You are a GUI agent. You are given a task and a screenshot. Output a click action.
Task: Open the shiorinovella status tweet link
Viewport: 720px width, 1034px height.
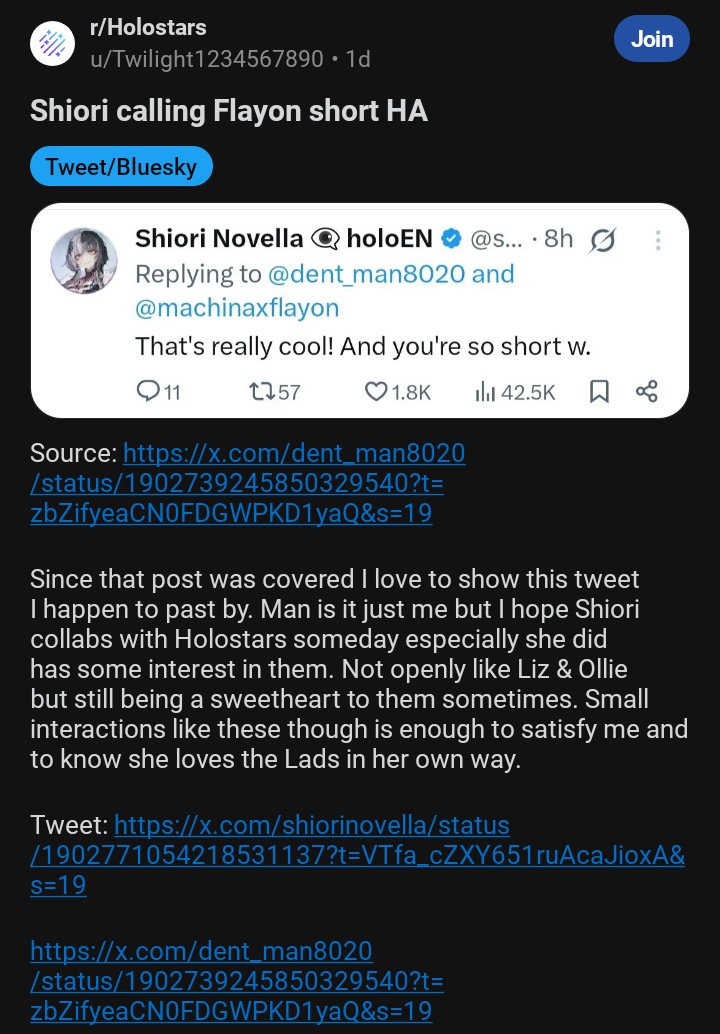point(312,826)
